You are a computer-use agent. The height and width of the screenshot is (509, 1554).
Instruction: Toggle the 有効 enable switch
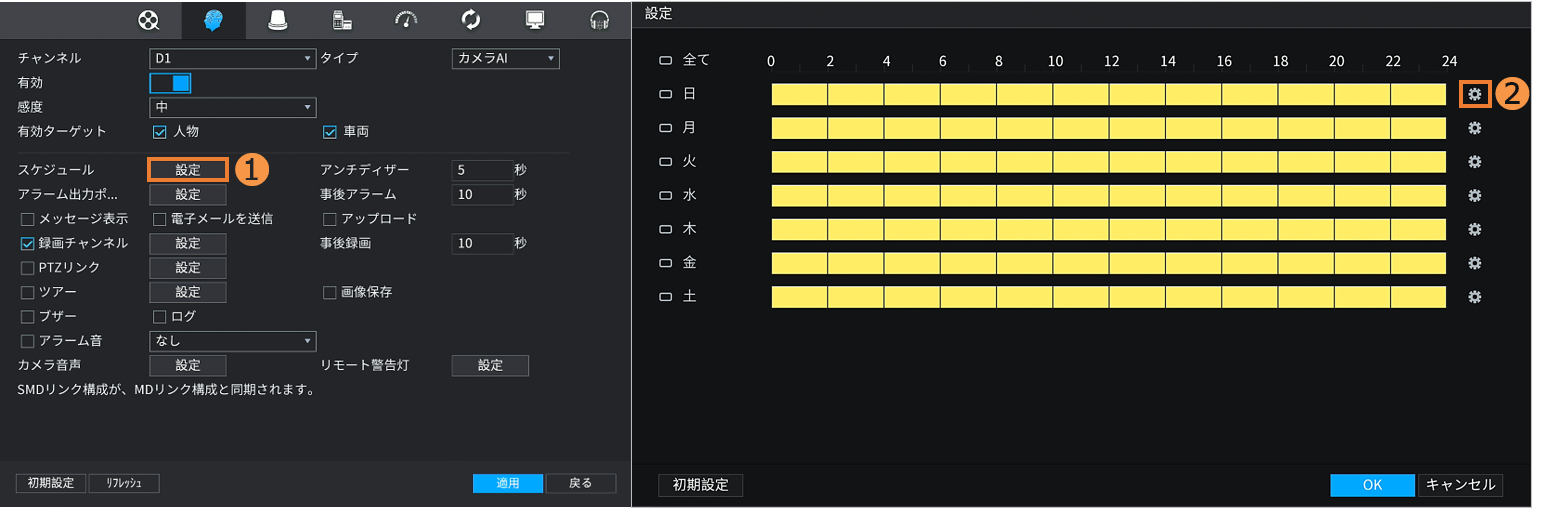tap(170, 83)
